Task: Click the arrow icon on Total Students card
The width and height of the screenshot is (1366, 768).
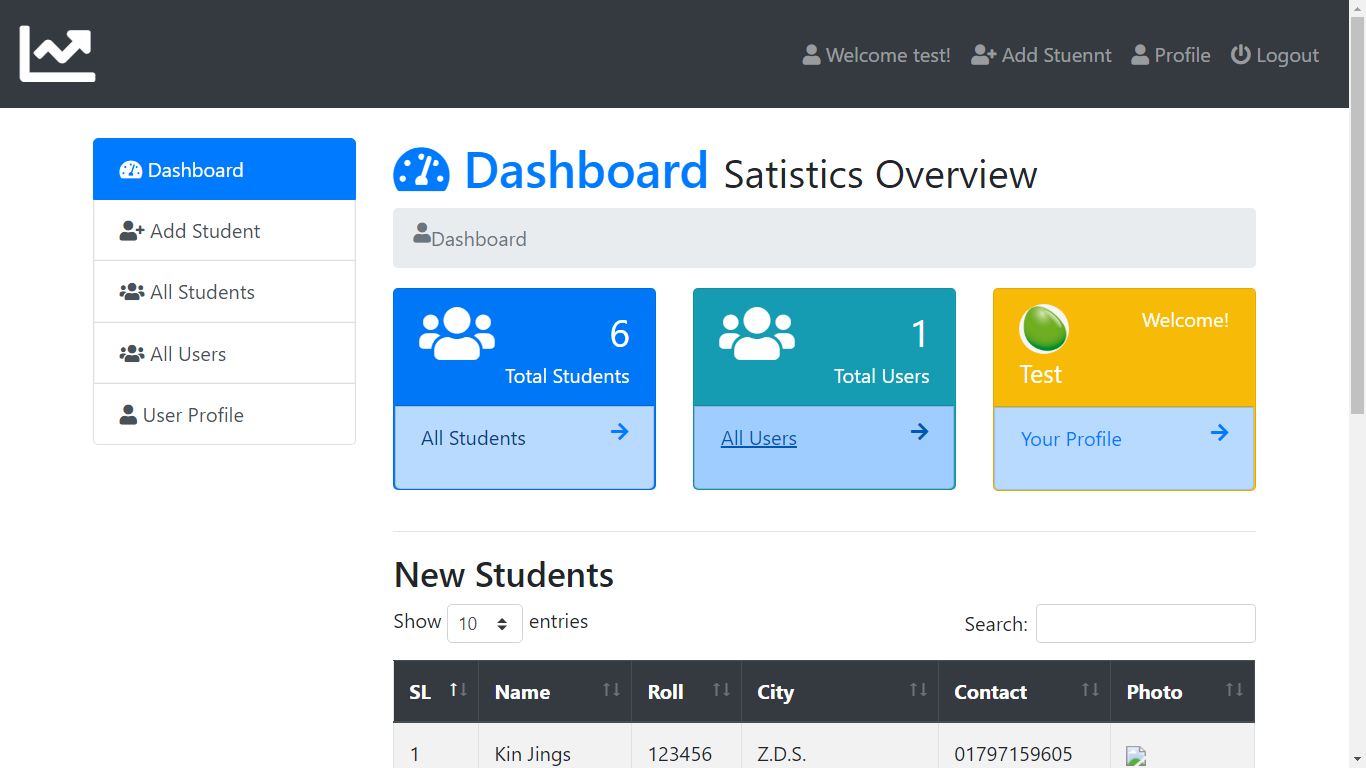Action: 619,432
